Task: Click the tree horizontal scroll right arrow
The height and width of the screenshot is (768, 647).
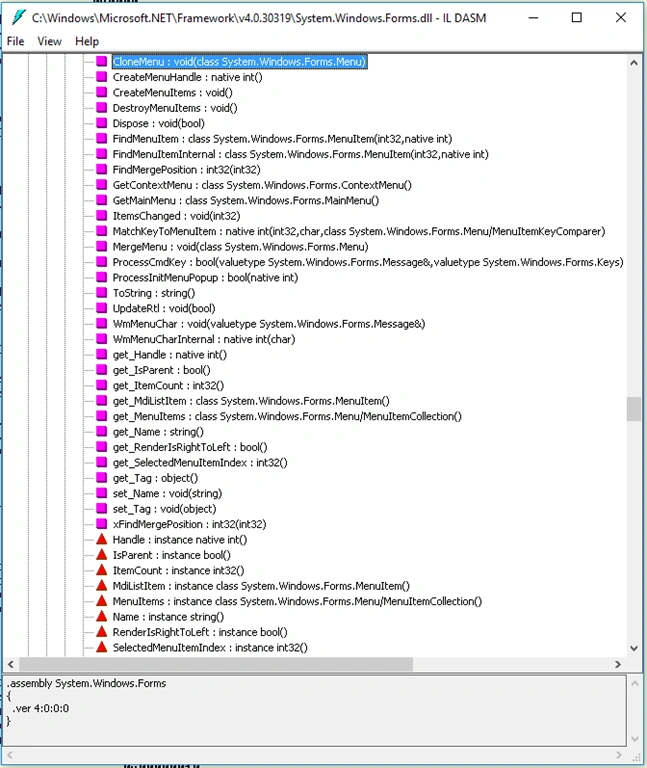Action: pos(618,664)
